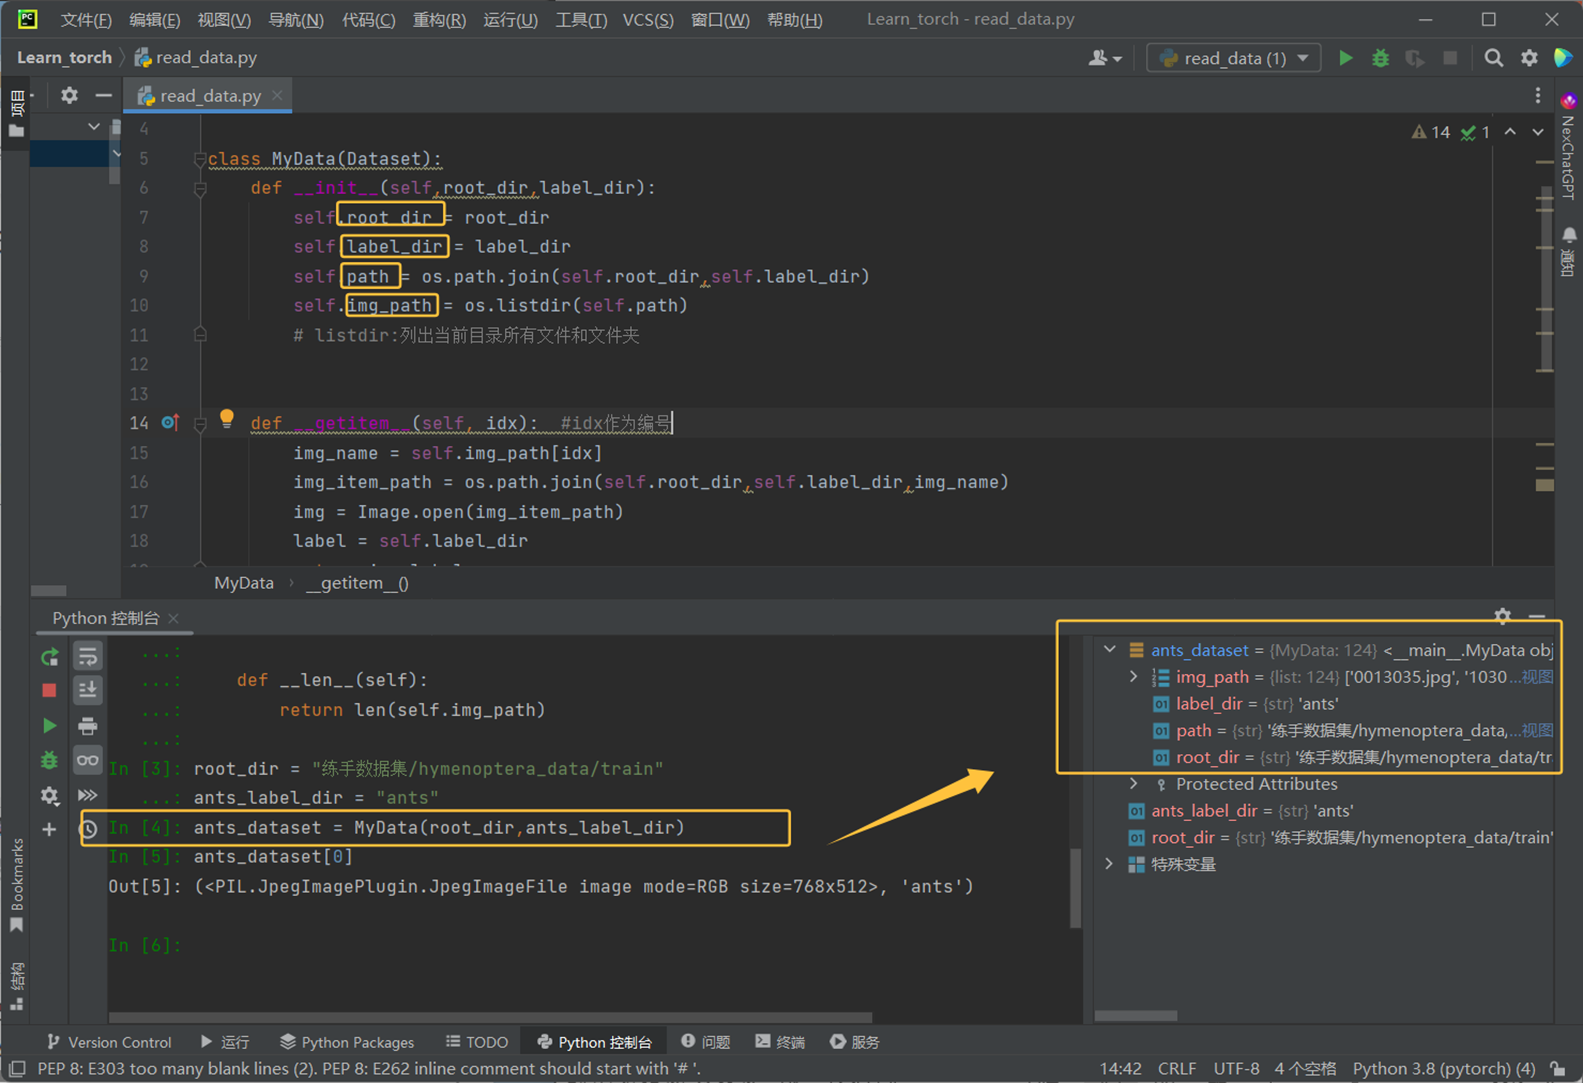The height and width of the screenshot is (1083, 1583).
Task: Debug read_data using the top bug icon
Action: click(1380, 58)
